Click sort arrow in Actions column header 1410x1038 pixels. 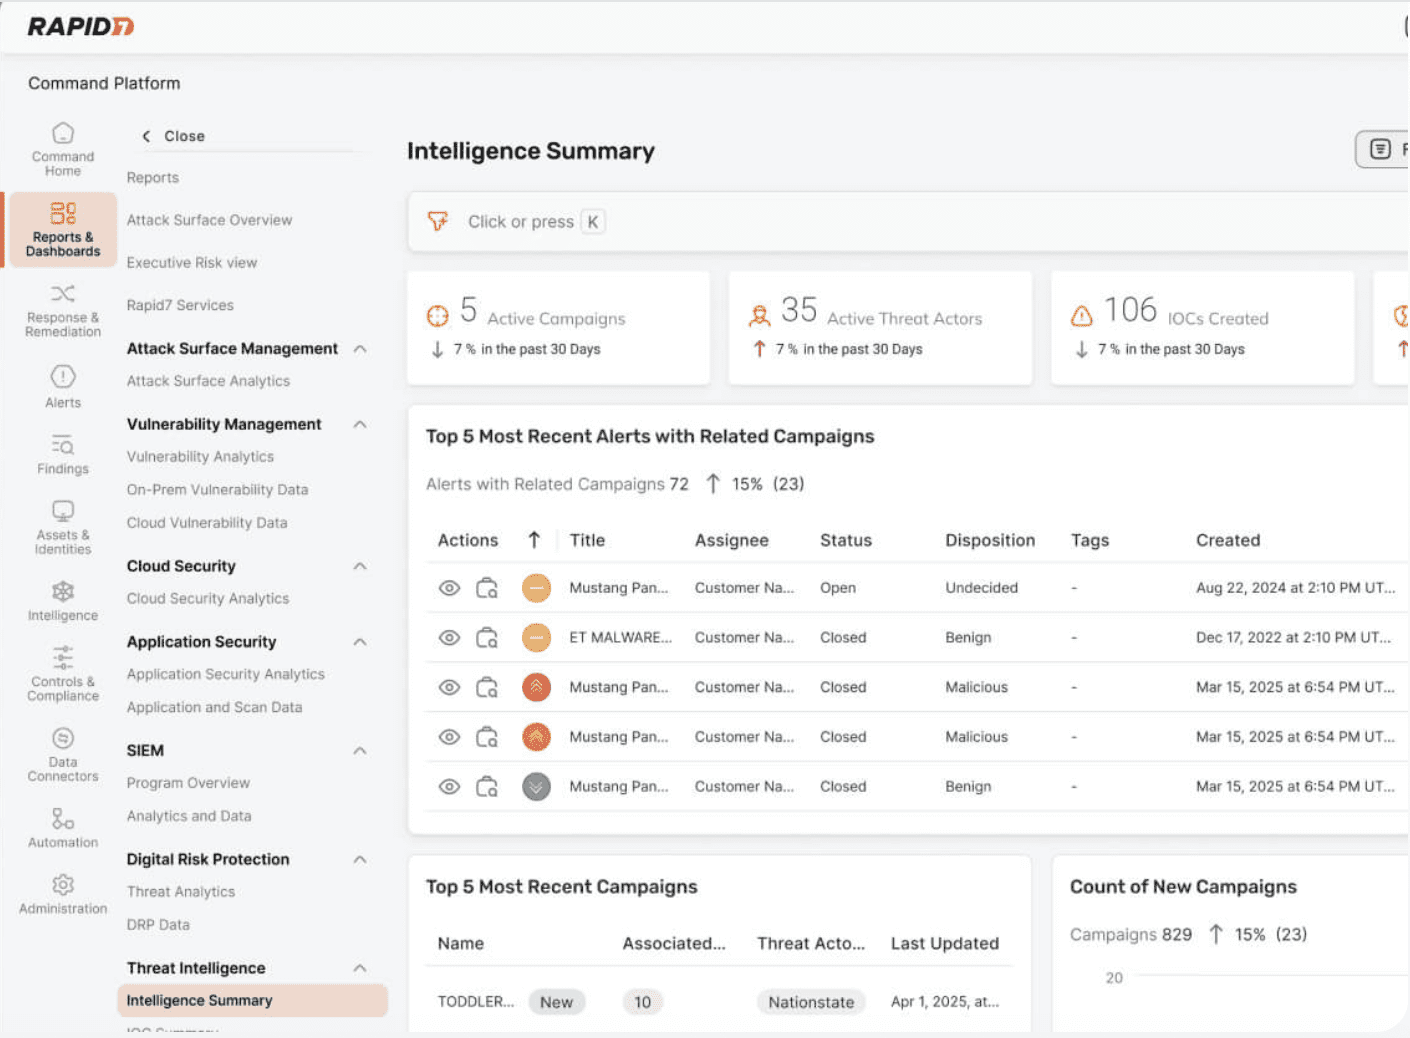pos(534,540)
